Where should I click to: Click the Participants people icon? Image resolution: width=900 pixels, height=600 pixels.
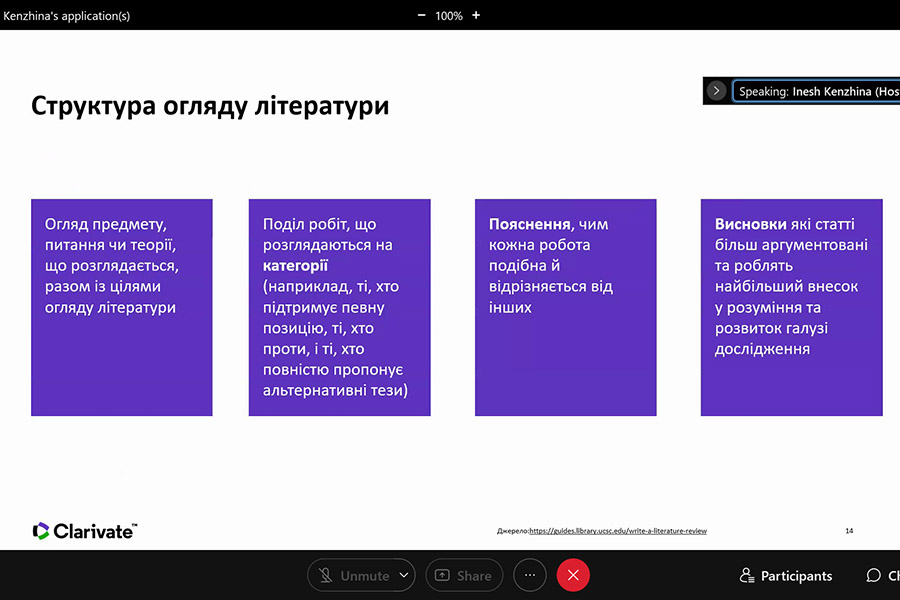tap(746, 576)
